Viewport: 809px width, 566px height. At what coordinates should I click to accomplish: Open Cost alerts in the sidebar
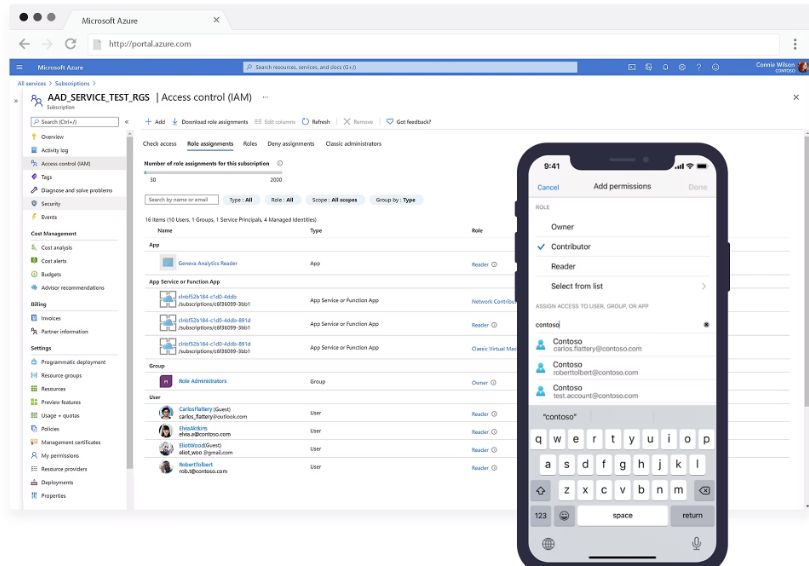pos(54,261)
